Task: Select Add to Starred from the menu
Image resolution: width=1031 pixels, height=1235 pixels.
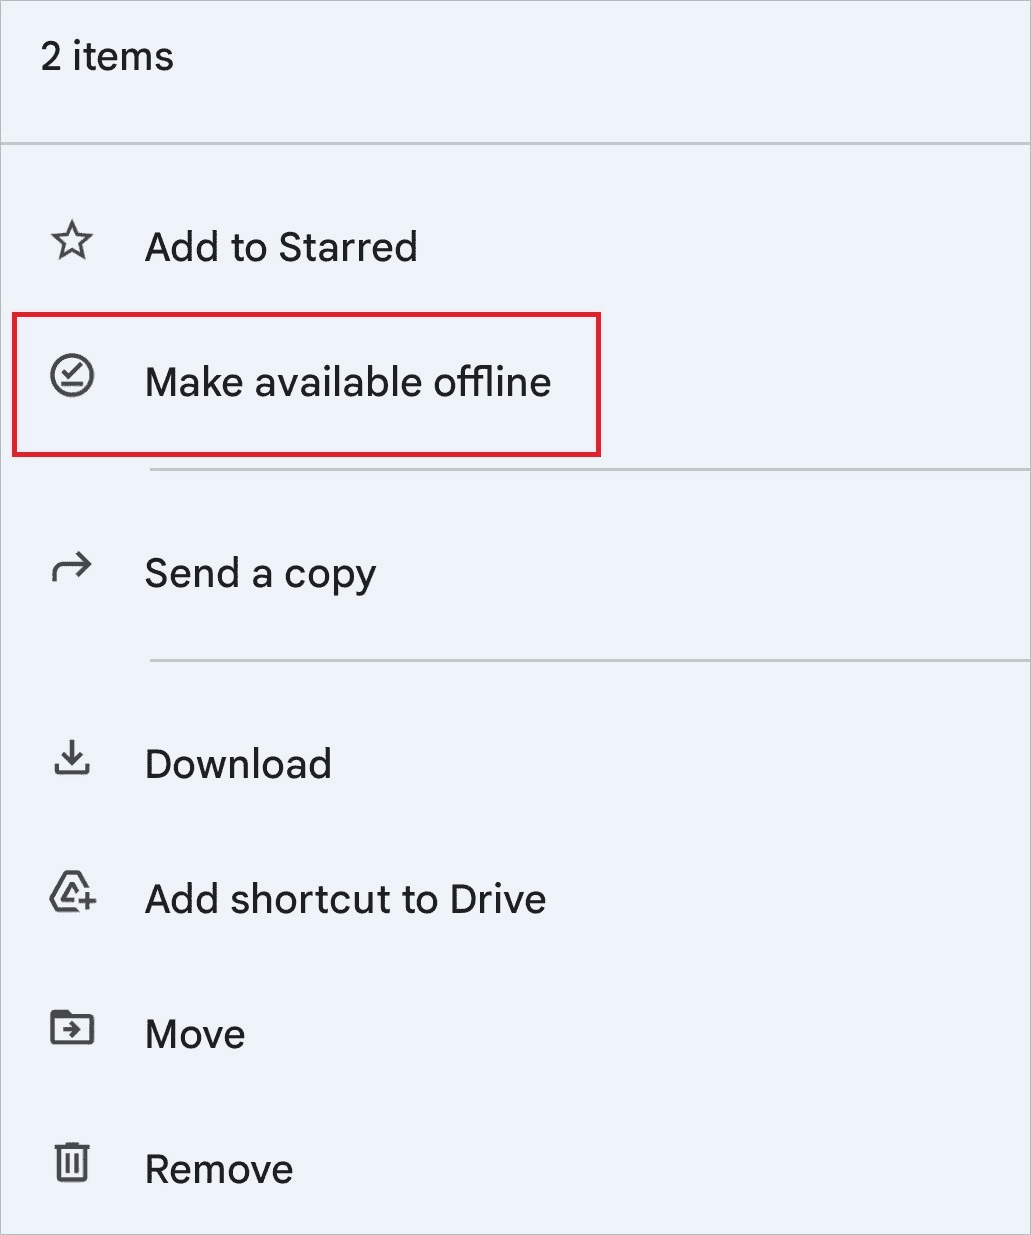Action: pos(281,247)
